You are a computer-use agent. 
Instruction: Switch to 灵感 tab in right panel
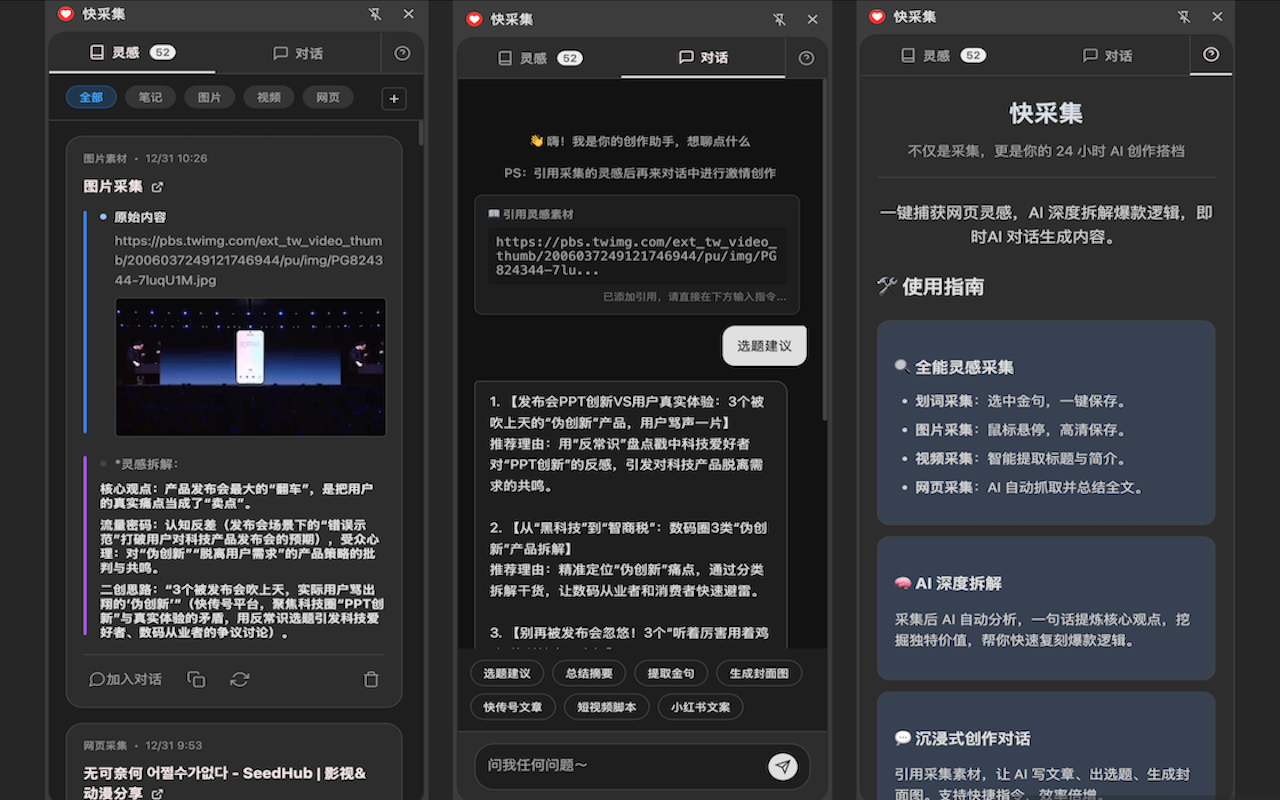(943, 55)
